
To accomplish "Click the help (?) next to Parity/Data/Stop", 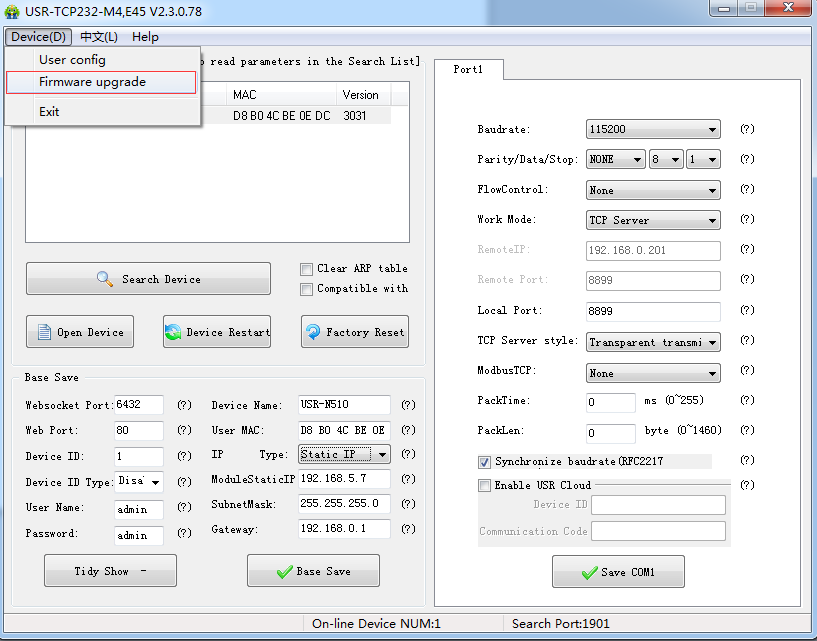I will 747,159.
